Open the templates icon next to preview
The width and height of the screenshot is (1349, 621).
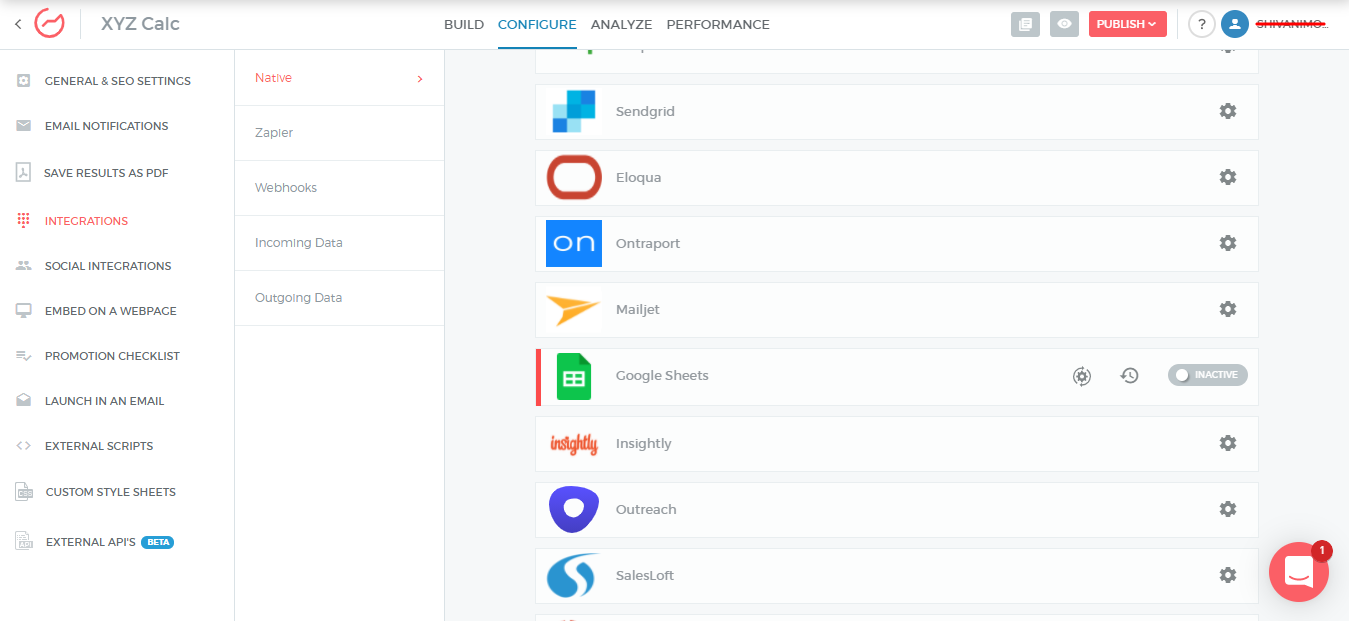pos(1025,24)
